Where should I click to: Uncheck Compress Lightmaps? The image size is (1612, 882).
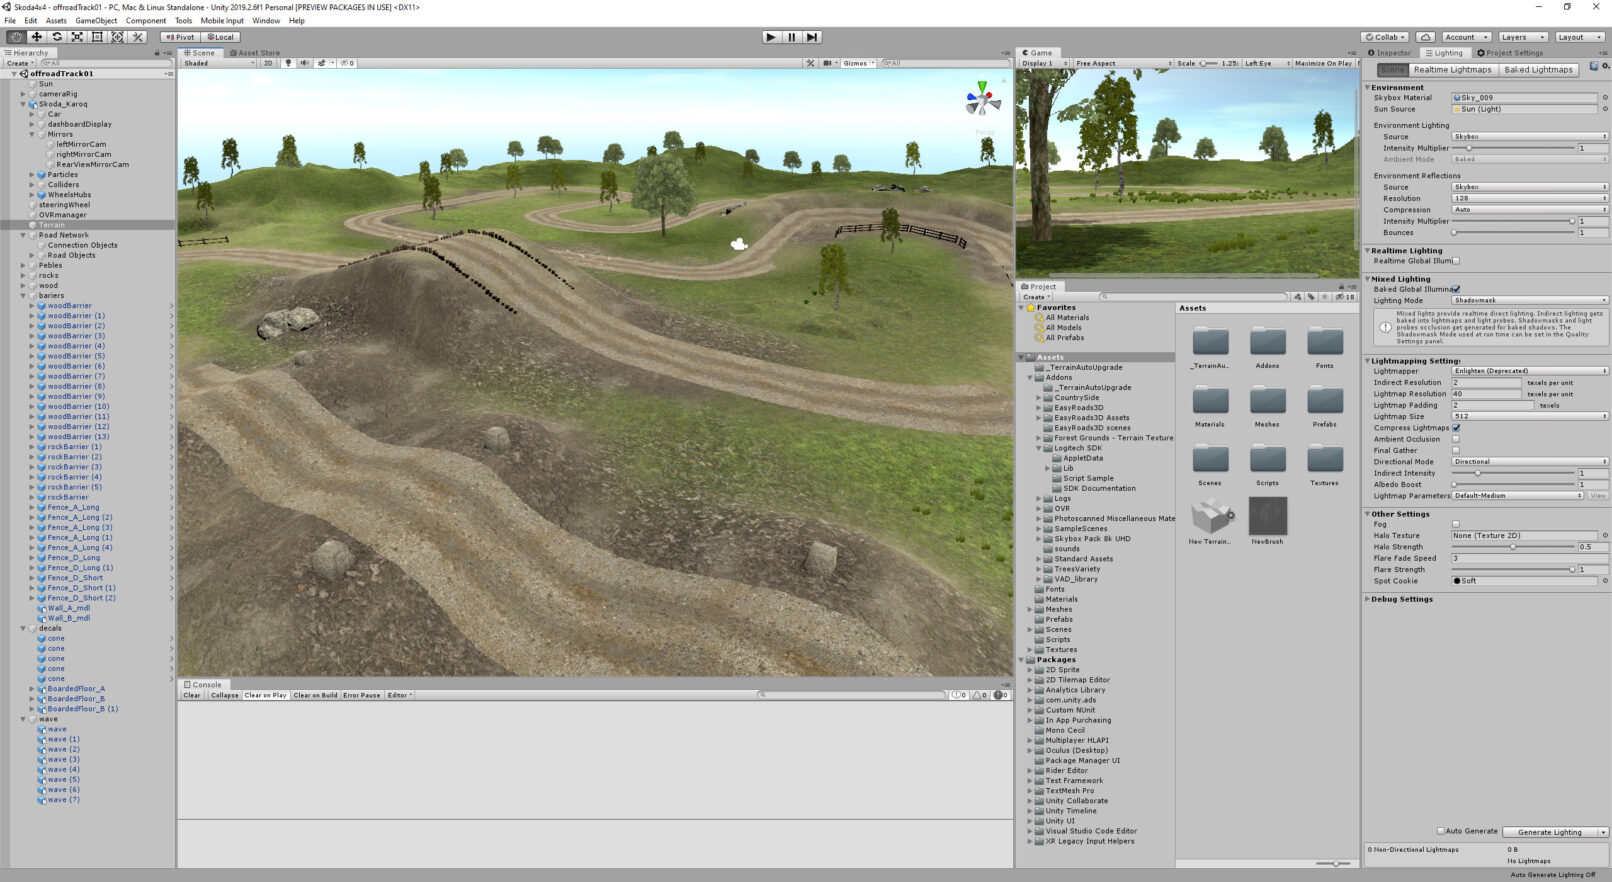tap(1456, 428)
